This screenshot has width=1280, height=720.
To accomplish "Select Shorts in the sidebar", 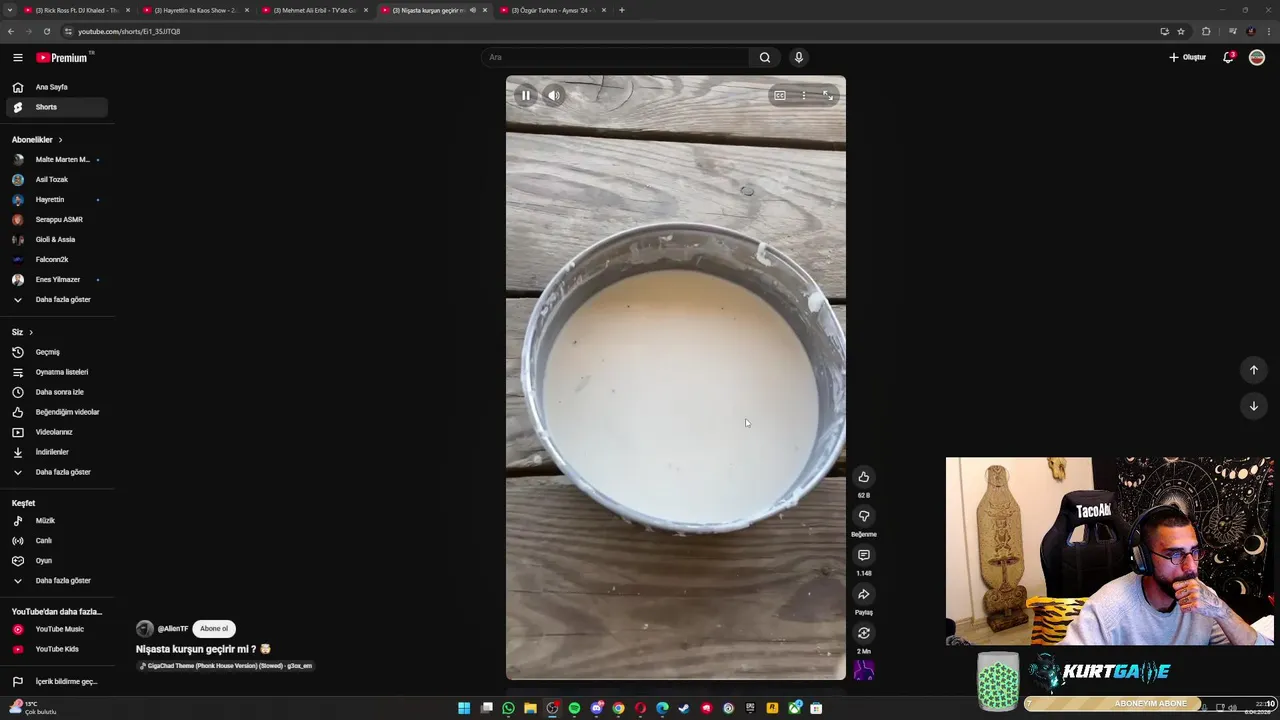I will 57,107.
